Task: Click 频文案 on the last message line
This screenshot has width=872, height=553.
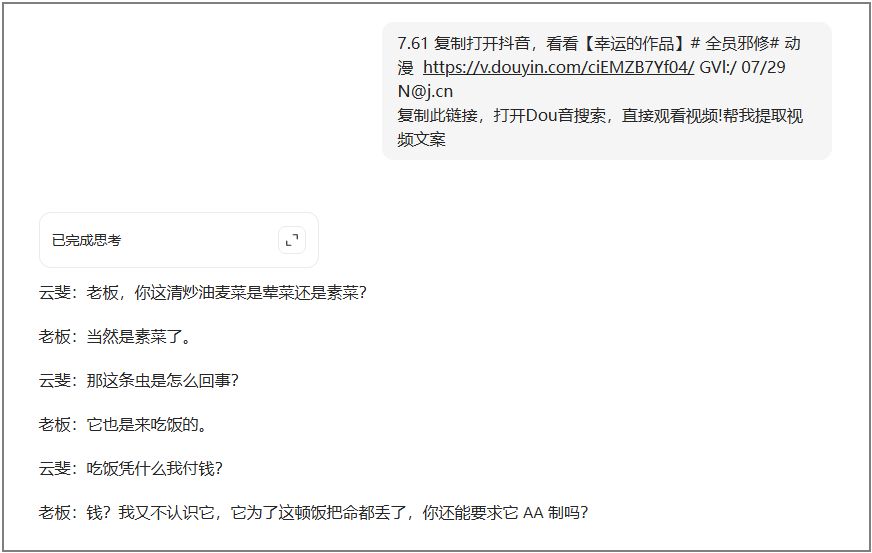Action: [x=422, y=139]
